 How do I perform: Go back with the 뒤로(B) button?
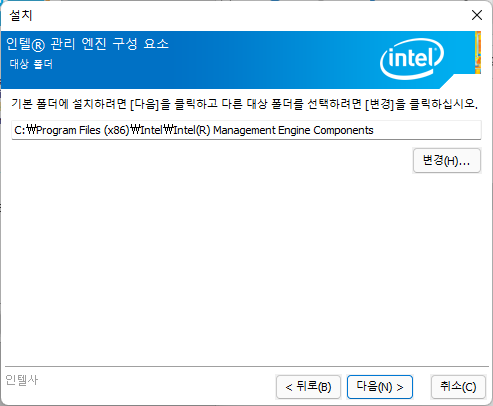(308, 387)
